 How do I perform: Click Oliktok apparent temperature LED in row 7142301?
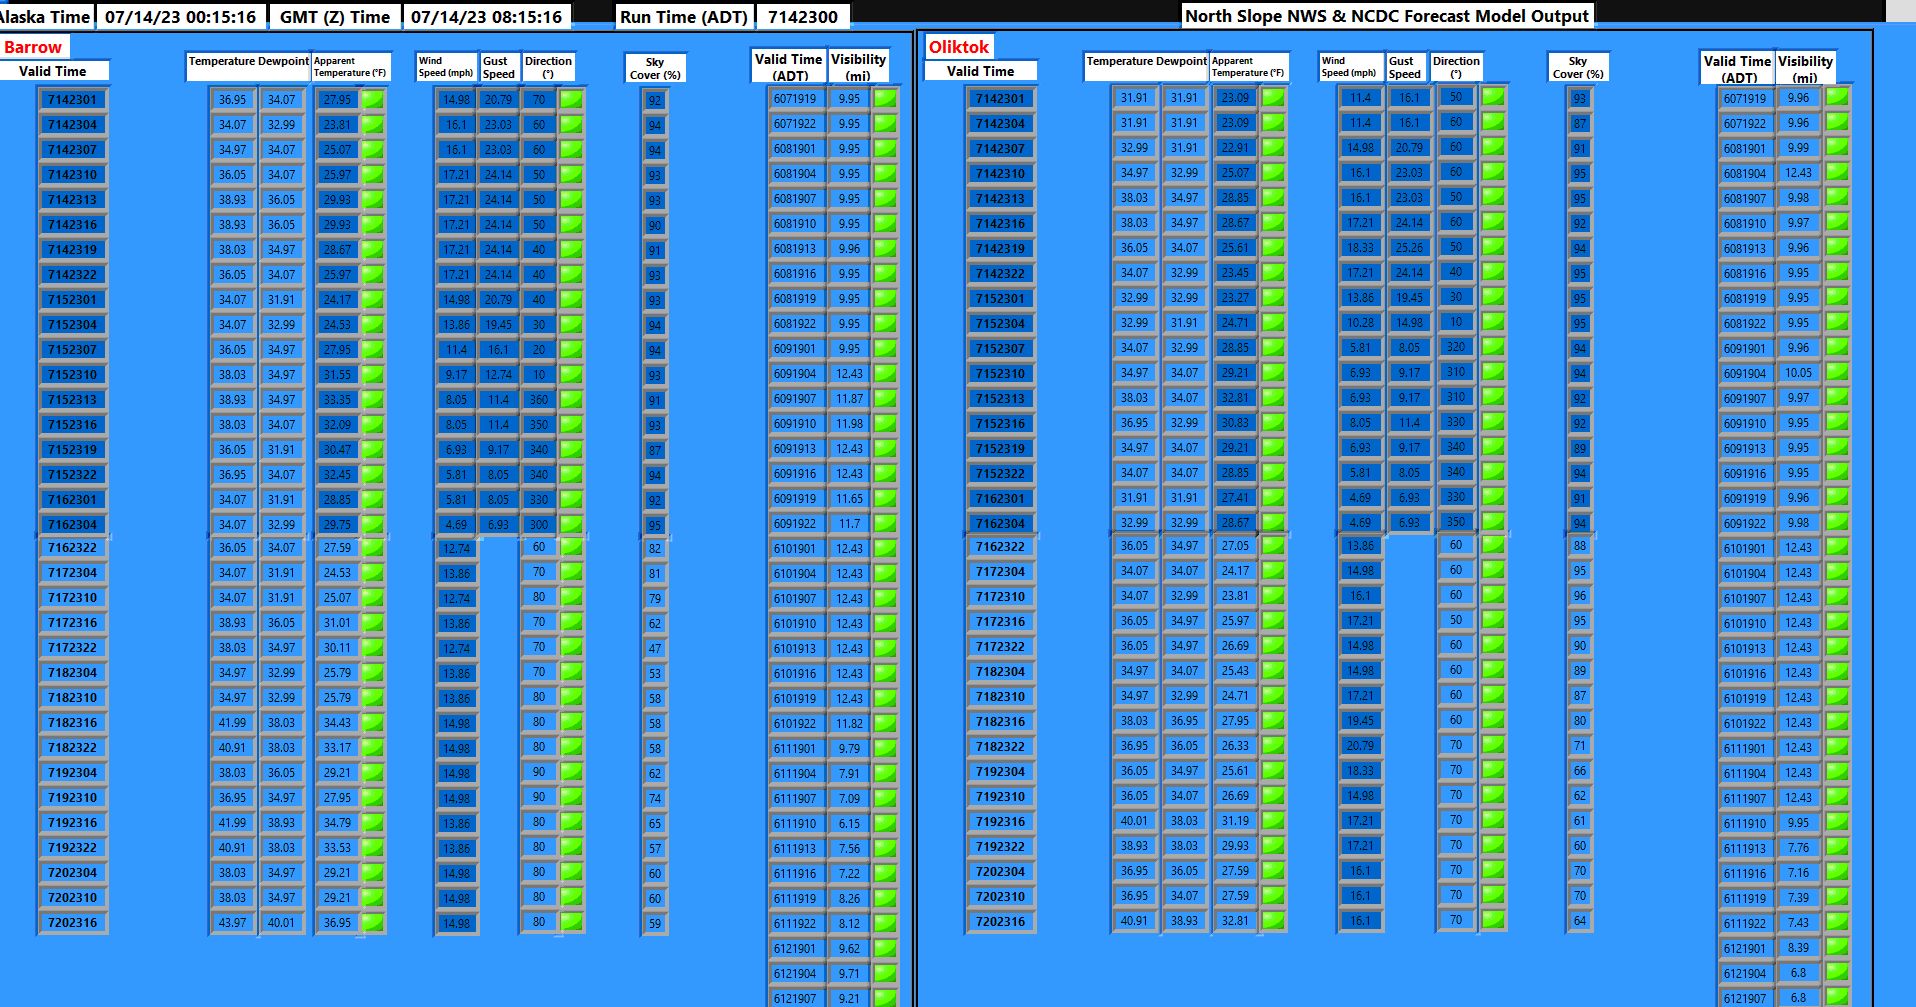coord(1273,97)
